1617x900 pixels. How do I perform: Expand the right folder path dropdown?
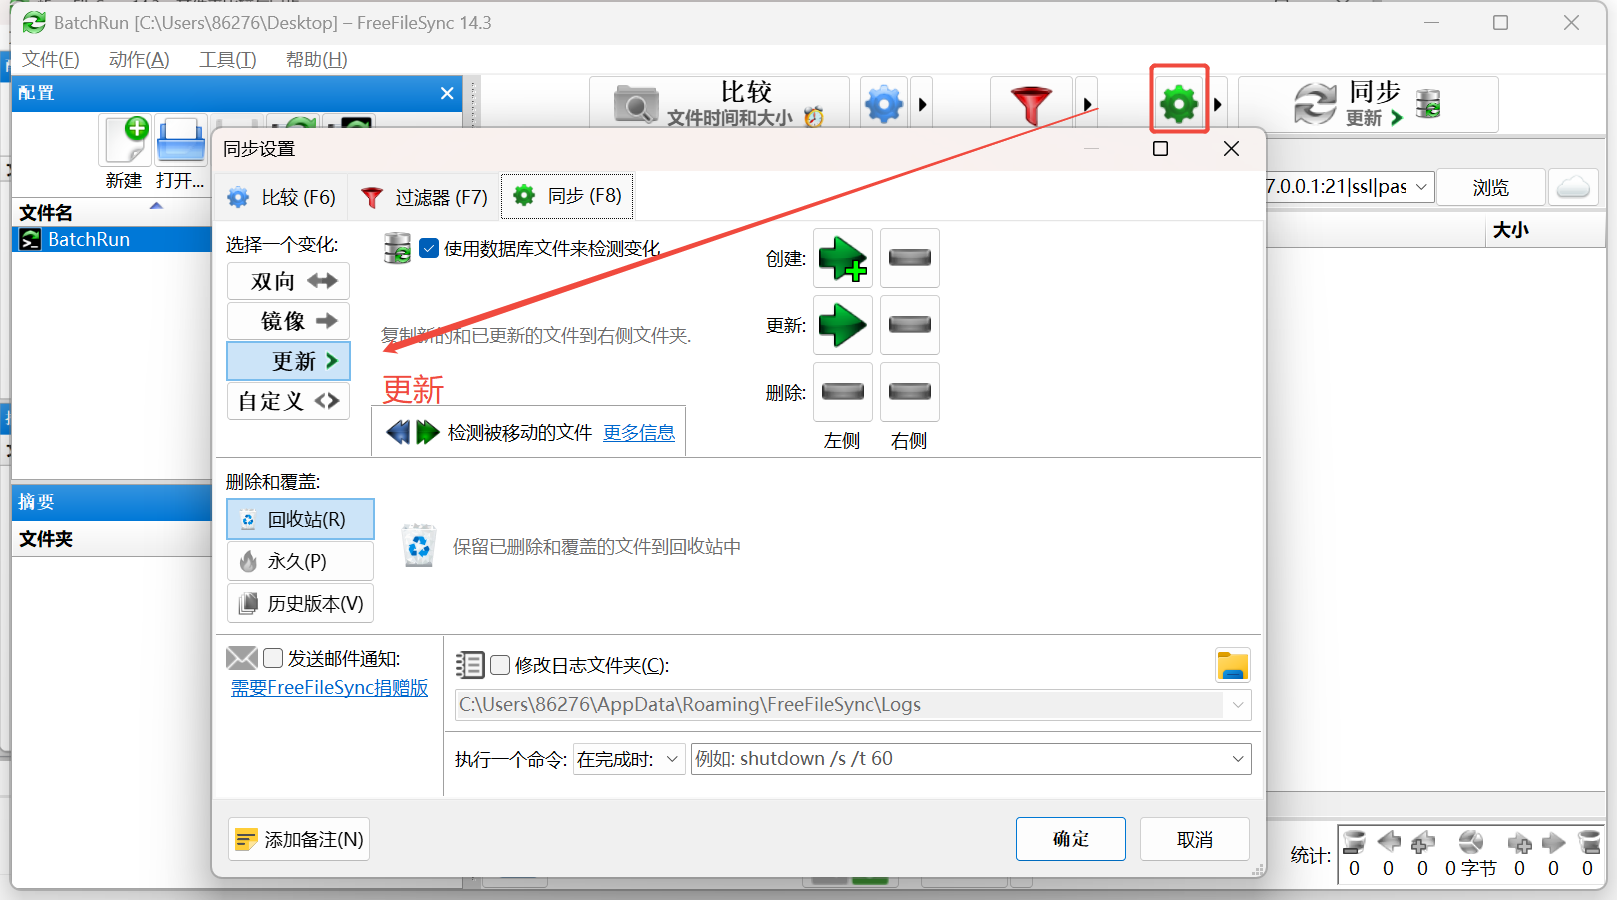click(1421, 187)
